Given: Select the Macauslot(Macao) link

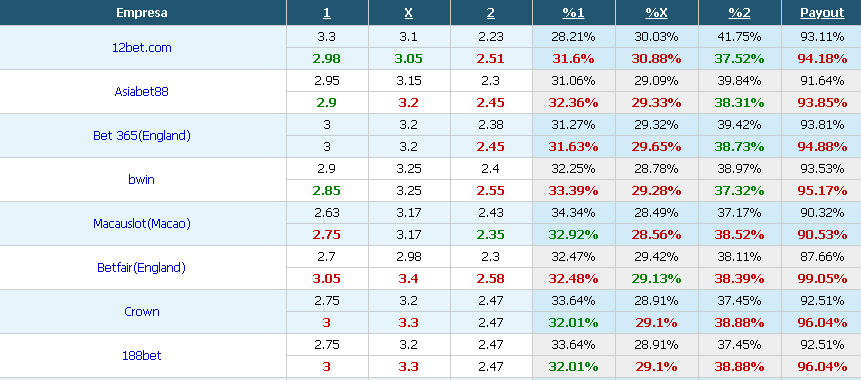Looking at the screenshot, I should coord(142,223).
